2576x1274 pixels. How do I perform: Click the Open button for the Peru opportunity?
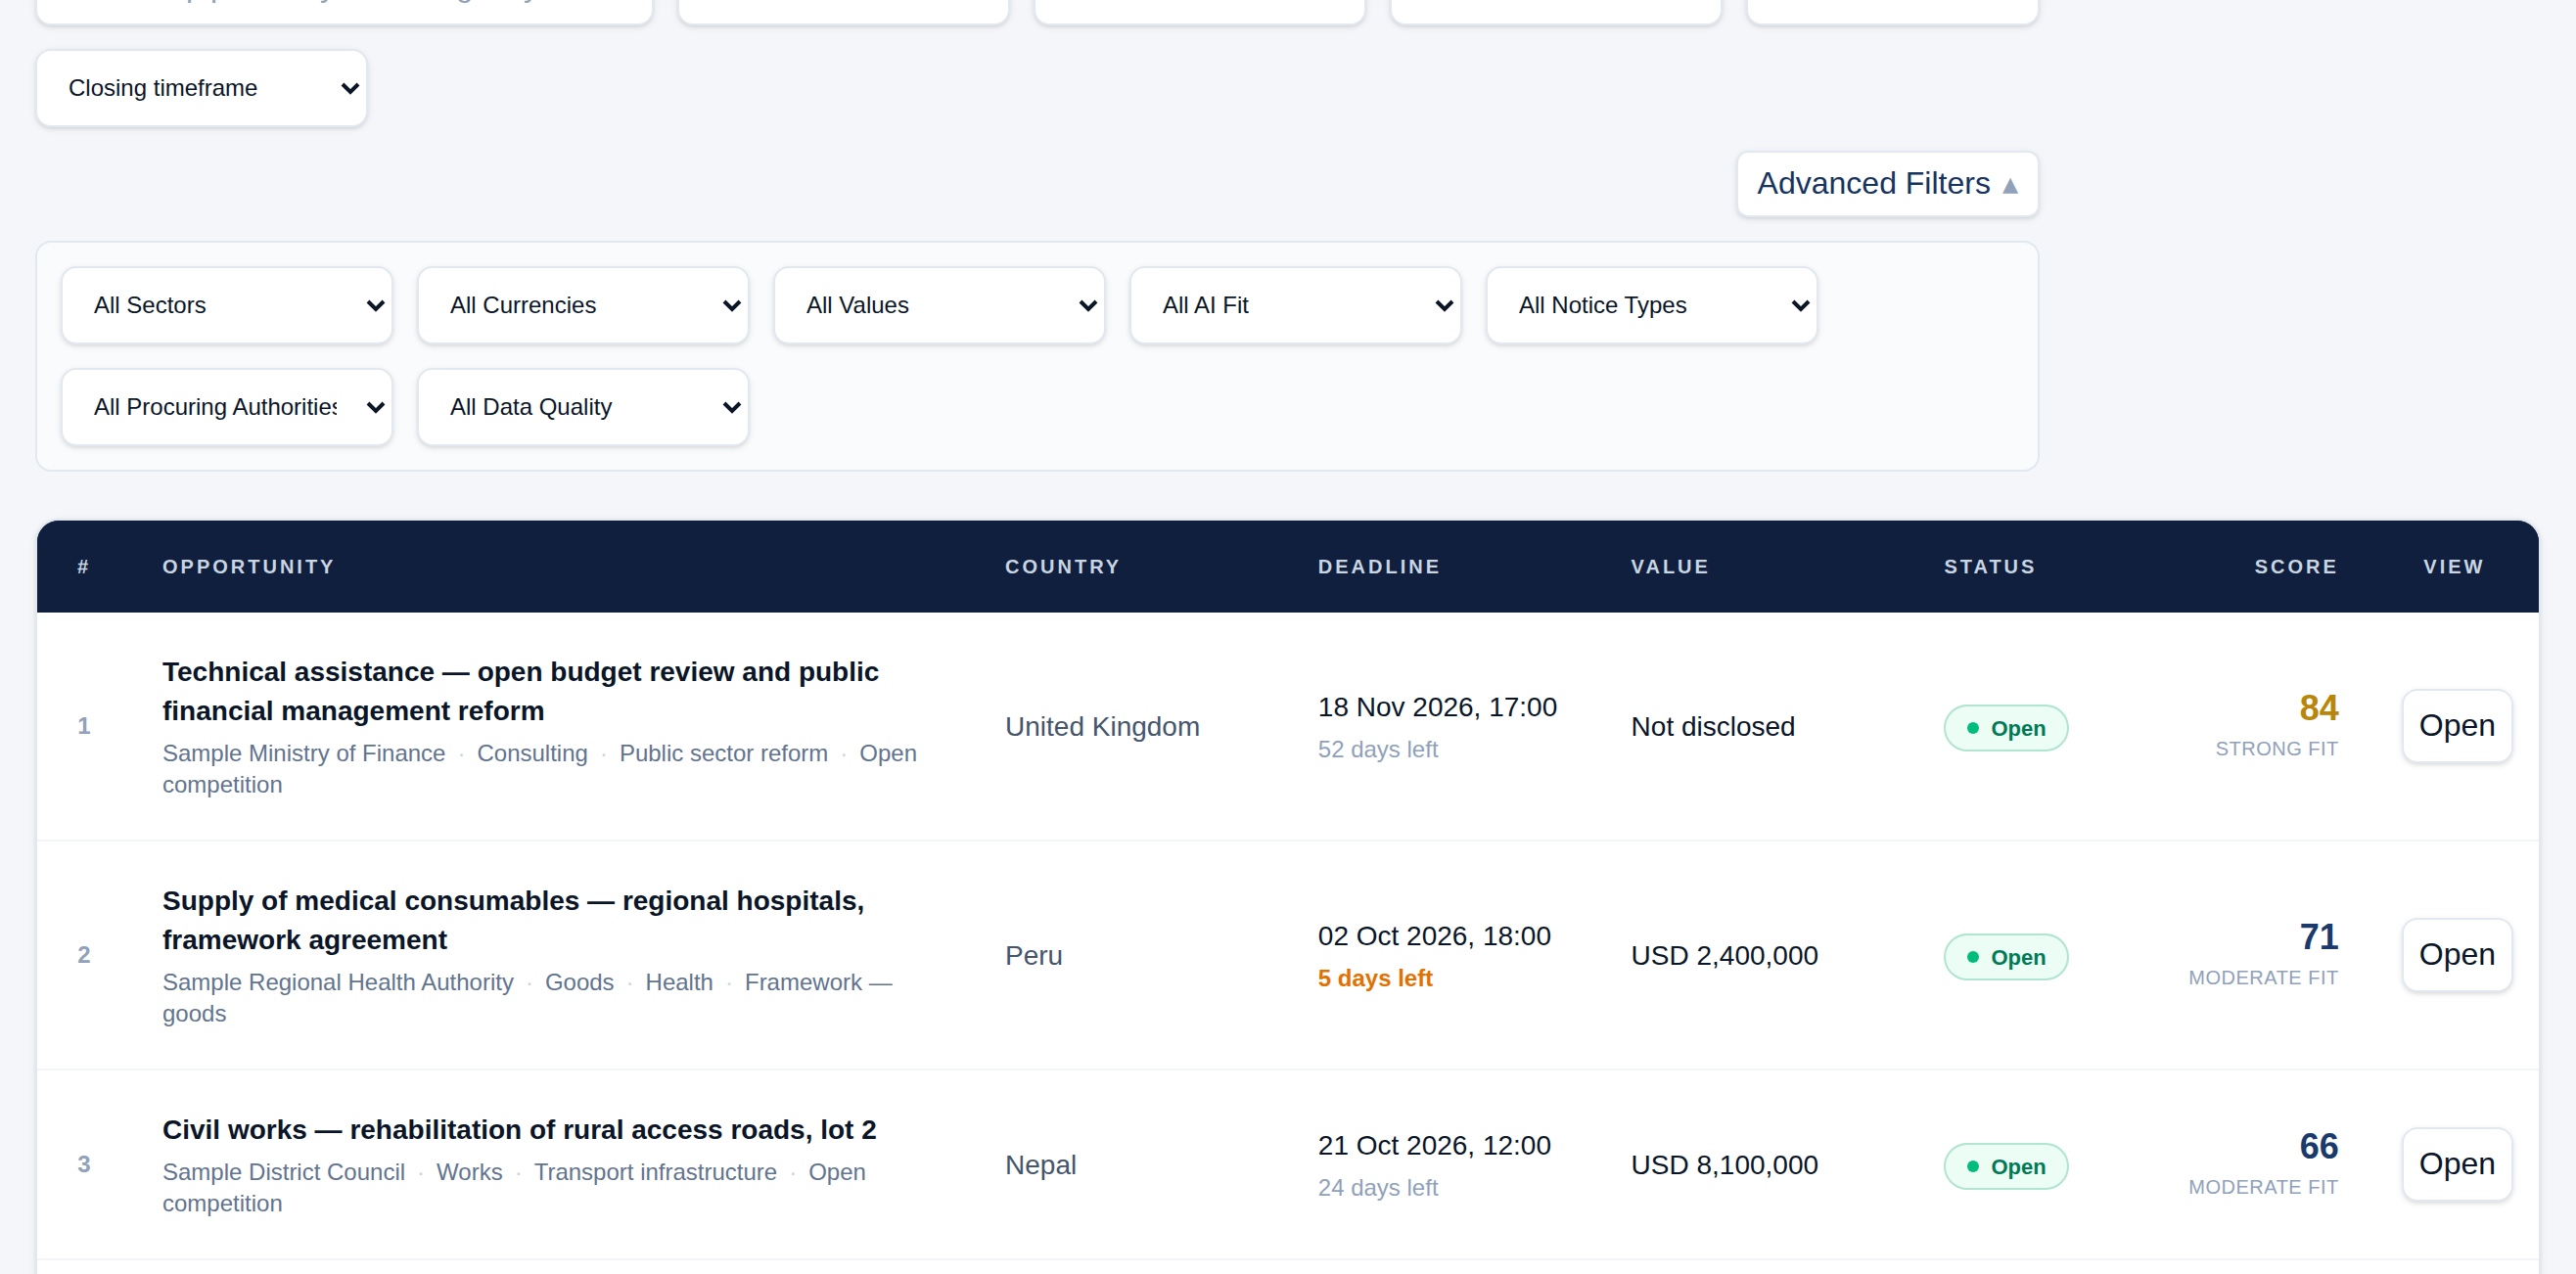point(2456,955)
